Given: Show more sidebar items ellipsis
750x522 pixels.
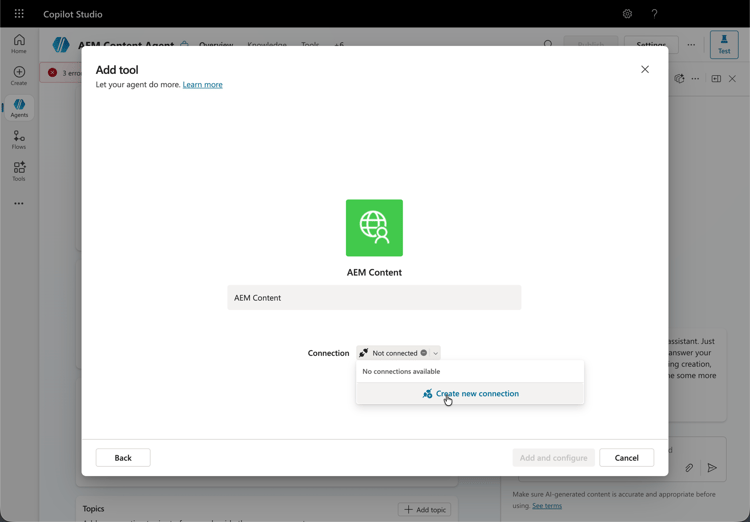Looking at the screenshot, I should [x=19, y=203].
